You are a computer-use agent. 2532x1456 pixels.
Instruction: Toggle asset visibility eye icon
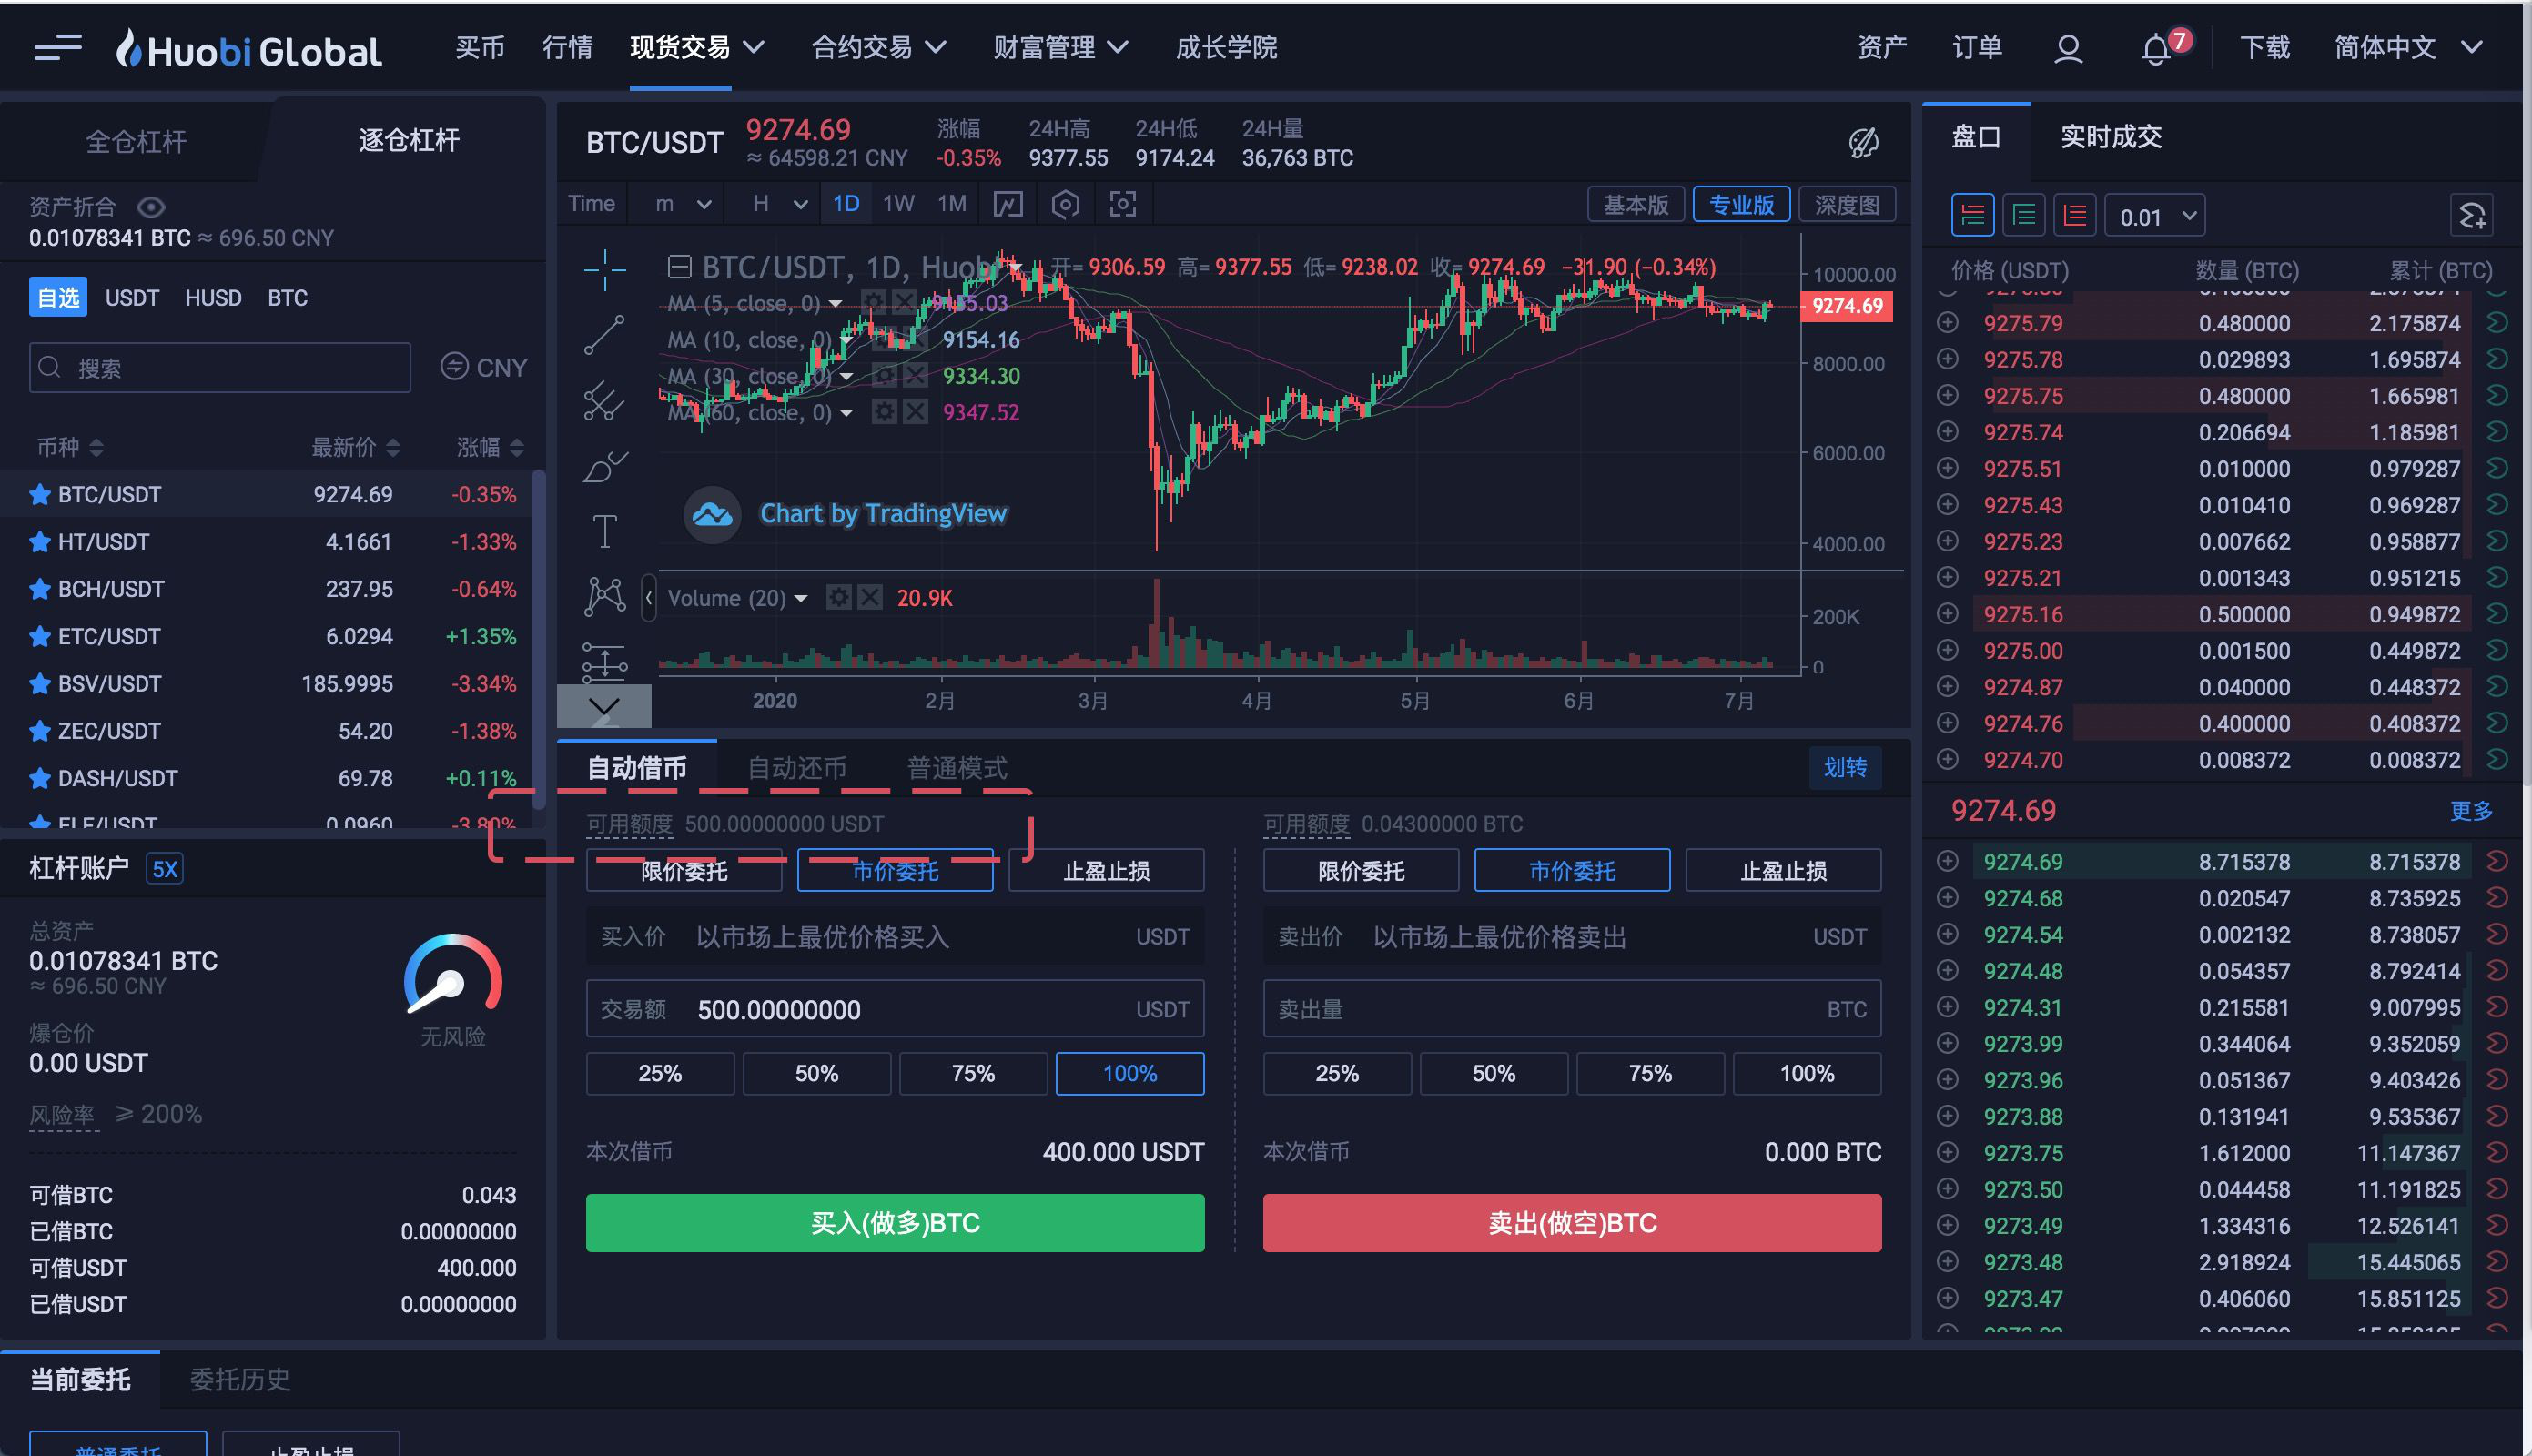pyautogui.click(x=150, y=207)
